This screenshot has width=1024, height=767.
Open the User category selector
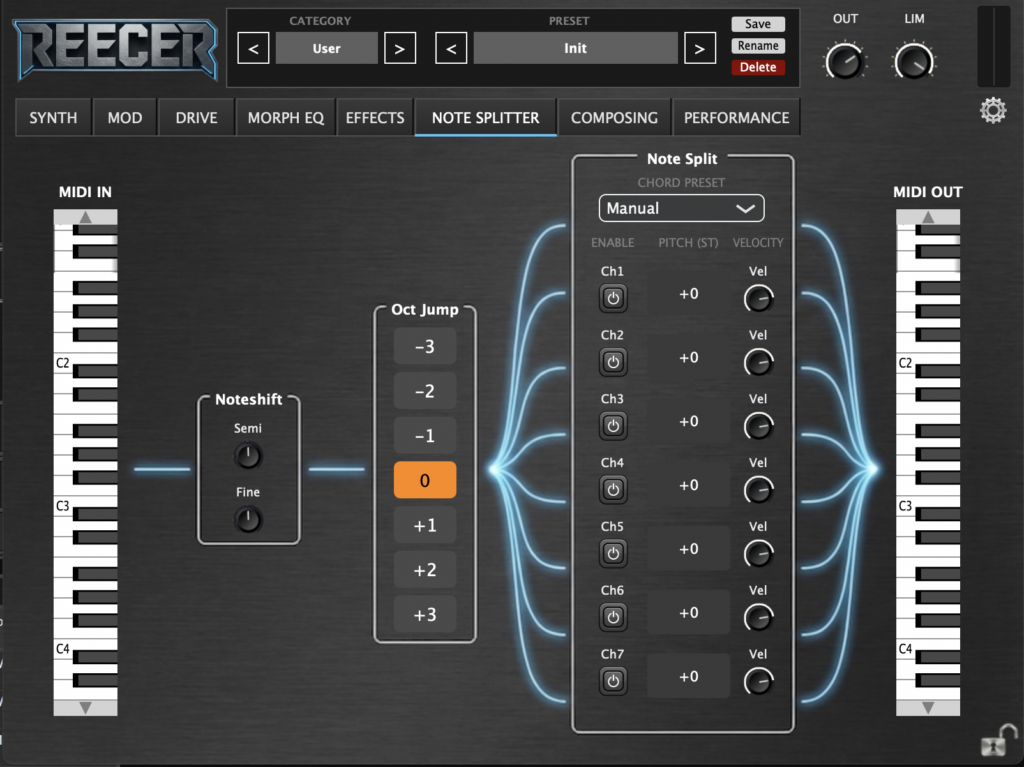(x=327, y=48)
